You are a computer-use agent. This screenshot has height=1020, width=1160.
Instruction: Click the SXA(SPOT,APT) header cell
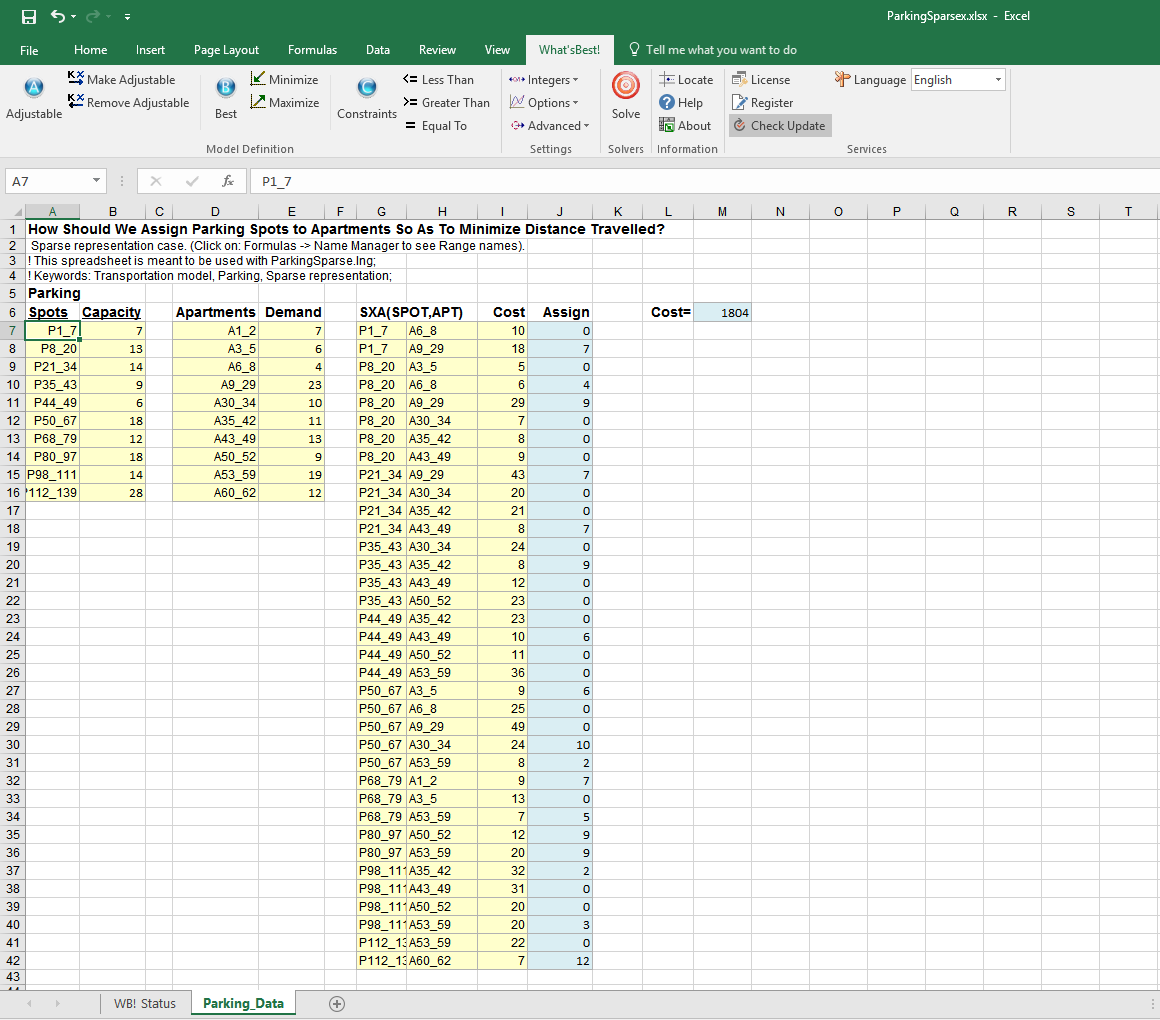point(411,312)
